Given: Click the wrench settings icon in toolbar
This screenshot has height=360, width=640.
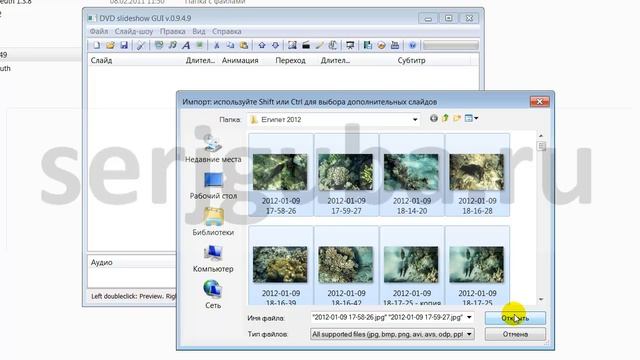Looking at the screenshot, I should click(x=141, y=45).
